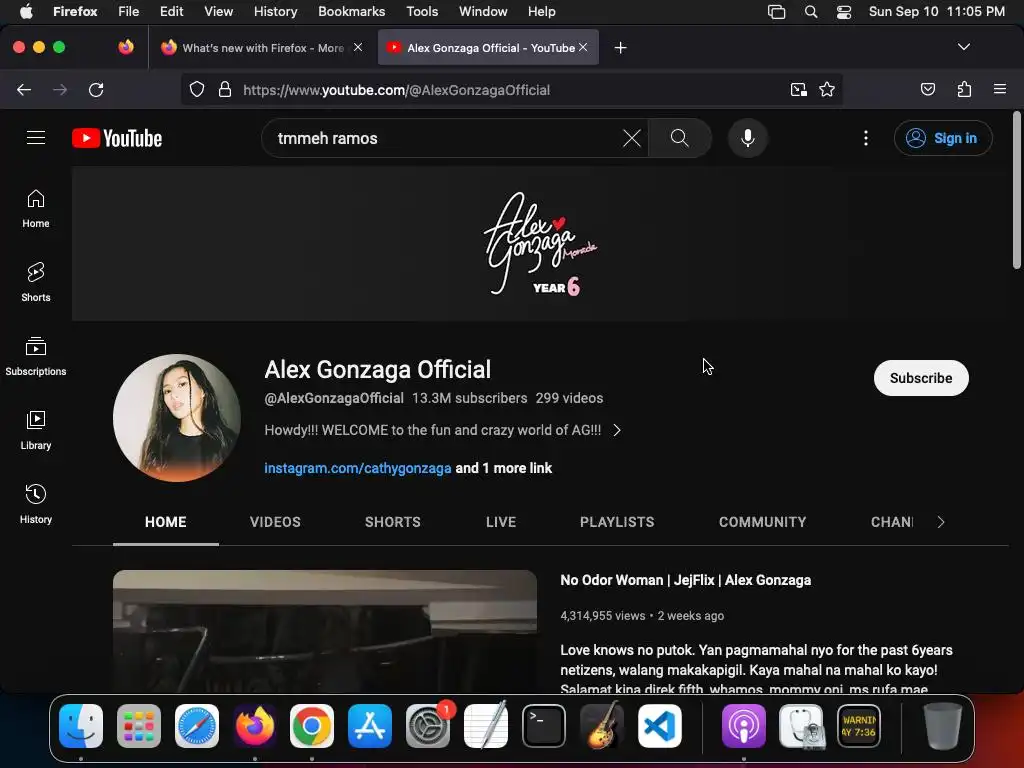1024x768 pixels.
Task: Open the Tools menu in menu bar
Action: tap(422, 11)
